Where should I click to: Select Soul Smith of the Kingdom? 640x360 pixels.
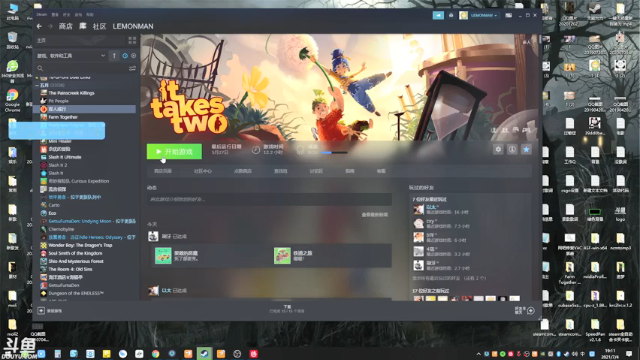pyautogui.click(x=76, y=253)
